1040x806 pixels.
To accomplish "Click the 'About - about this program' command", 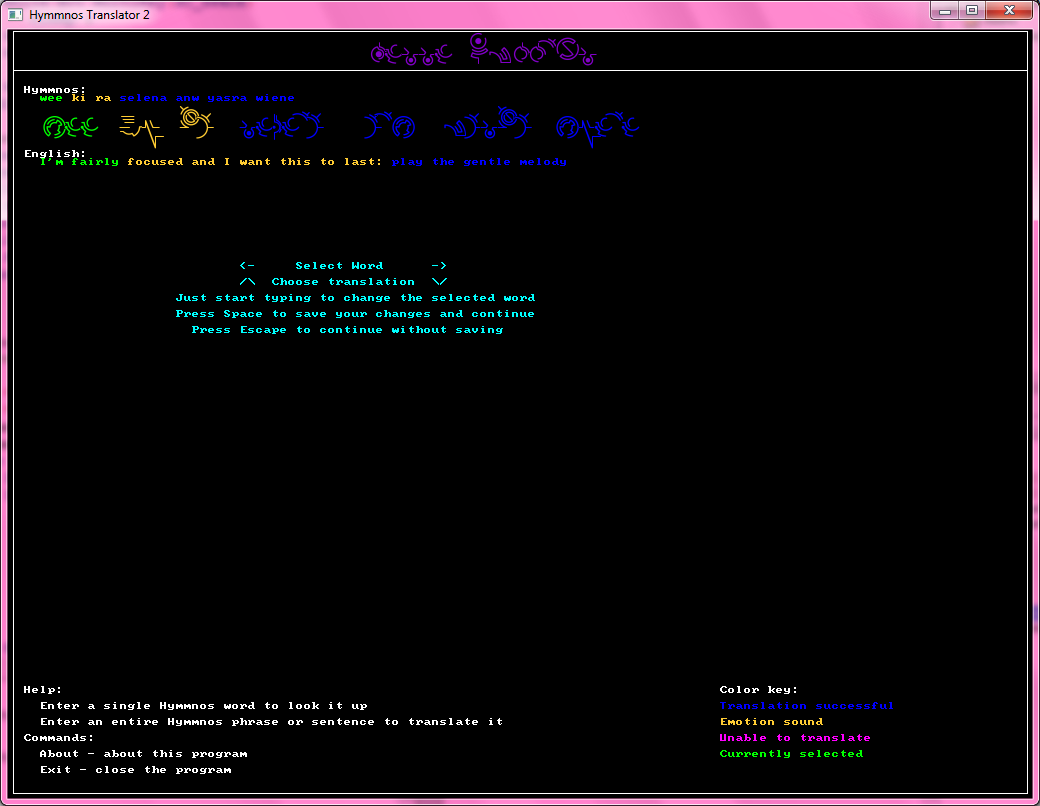I will pyautogui.click(x=143, y=754).
